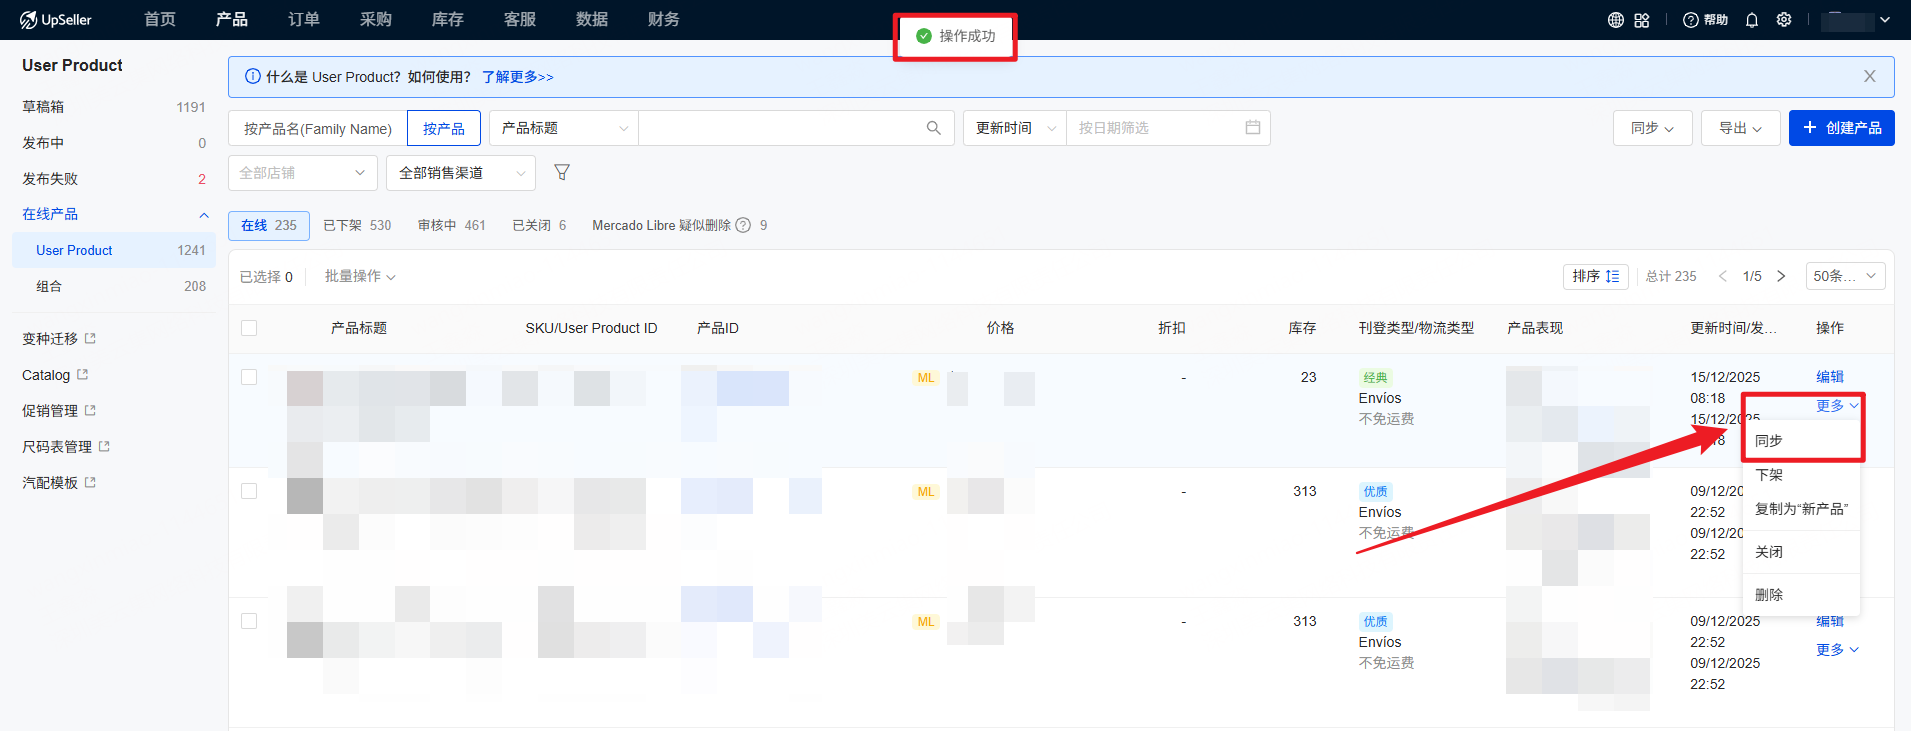Toggle the select-all checkbox in table header

pyautogui.click(x=249, y=328)
